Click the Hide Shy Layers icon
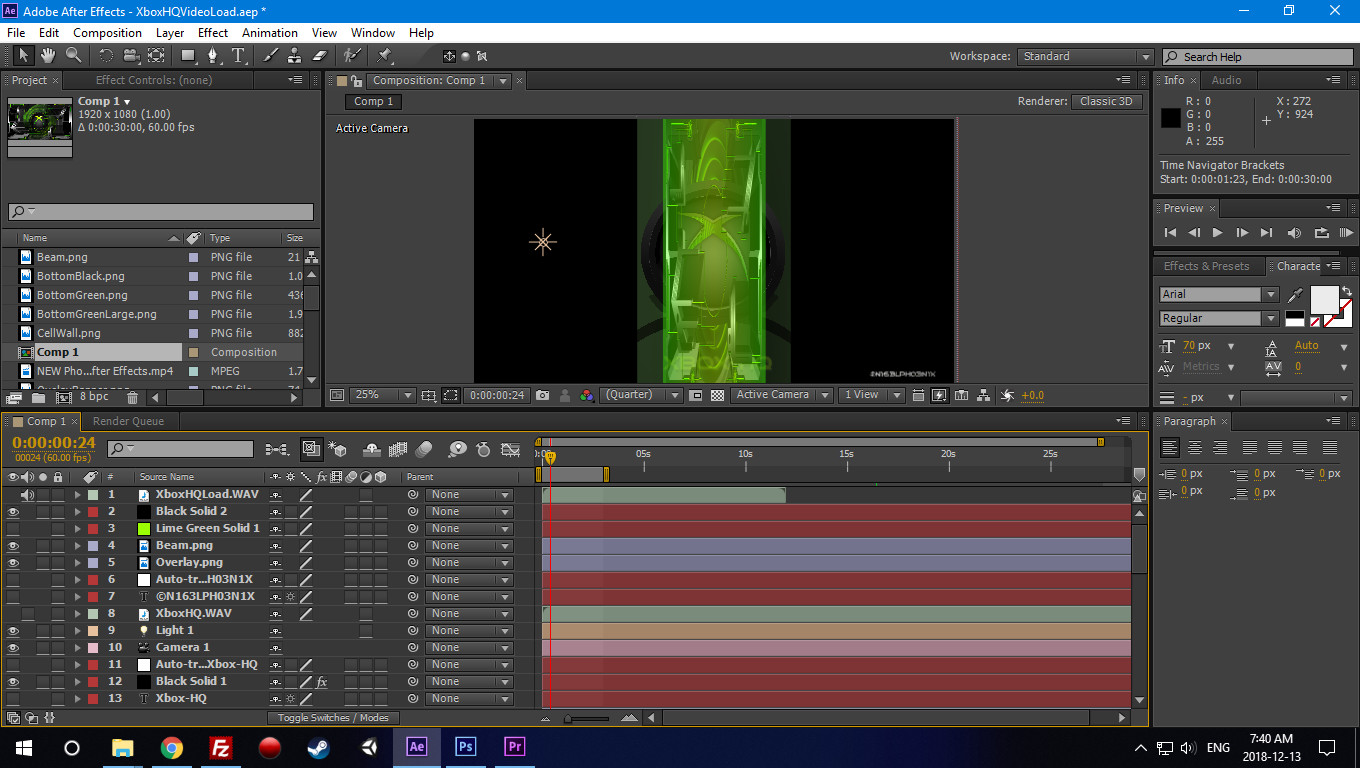Image resolution: width=1360 pixels, height=768 pixels. tap(371, 450)
